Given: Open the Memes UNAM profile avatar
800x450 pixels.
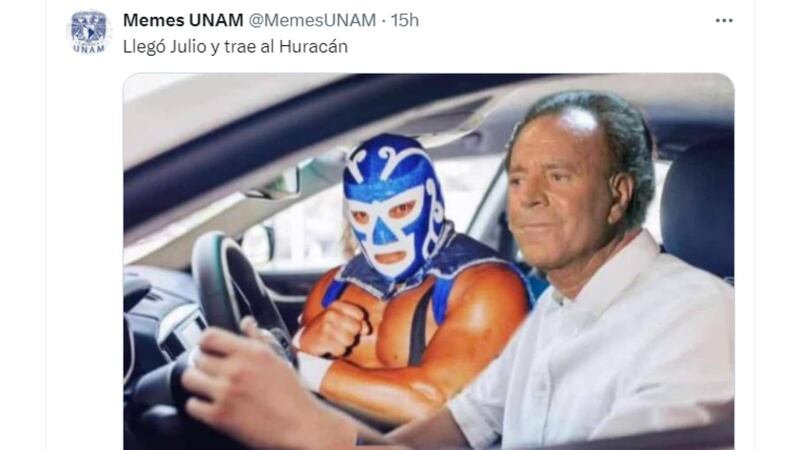Looking at the screenshot, I should point(89,32).
